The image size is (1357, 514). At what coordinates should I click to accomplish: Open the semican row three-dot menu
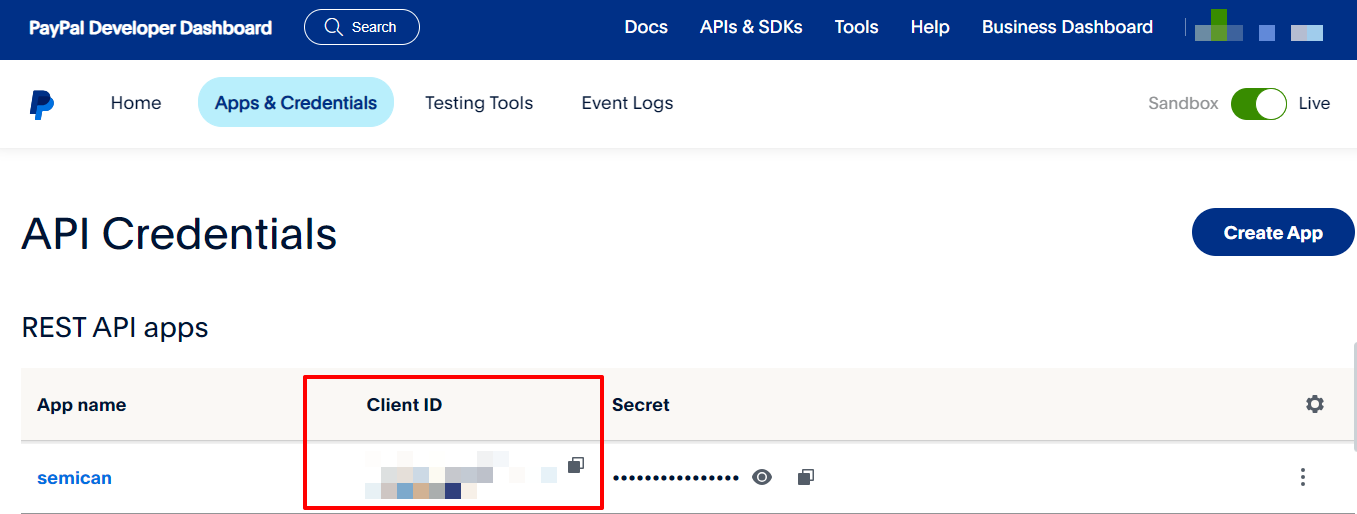coord(1302,477)
